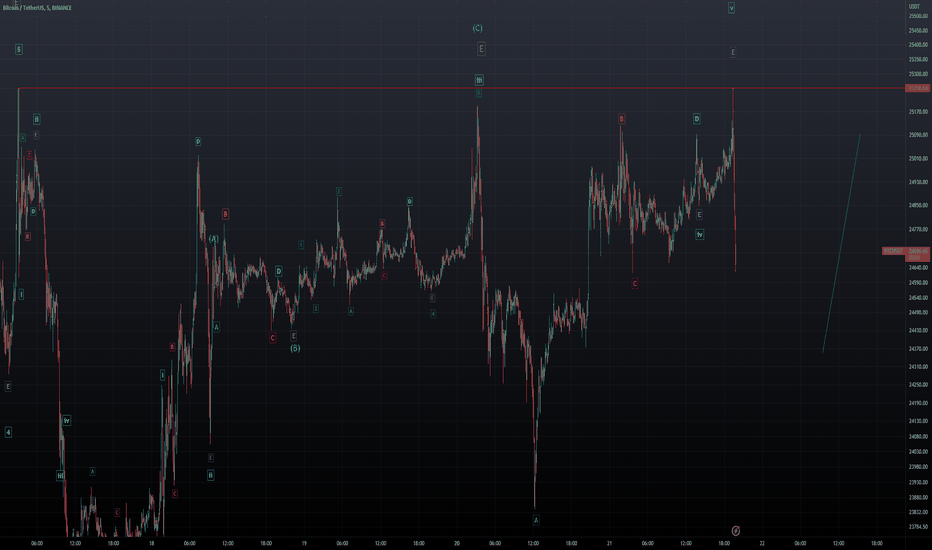The image size is (932, 550).
Task: Select the boxed 5 wave label
Action: tap(18, 49)
